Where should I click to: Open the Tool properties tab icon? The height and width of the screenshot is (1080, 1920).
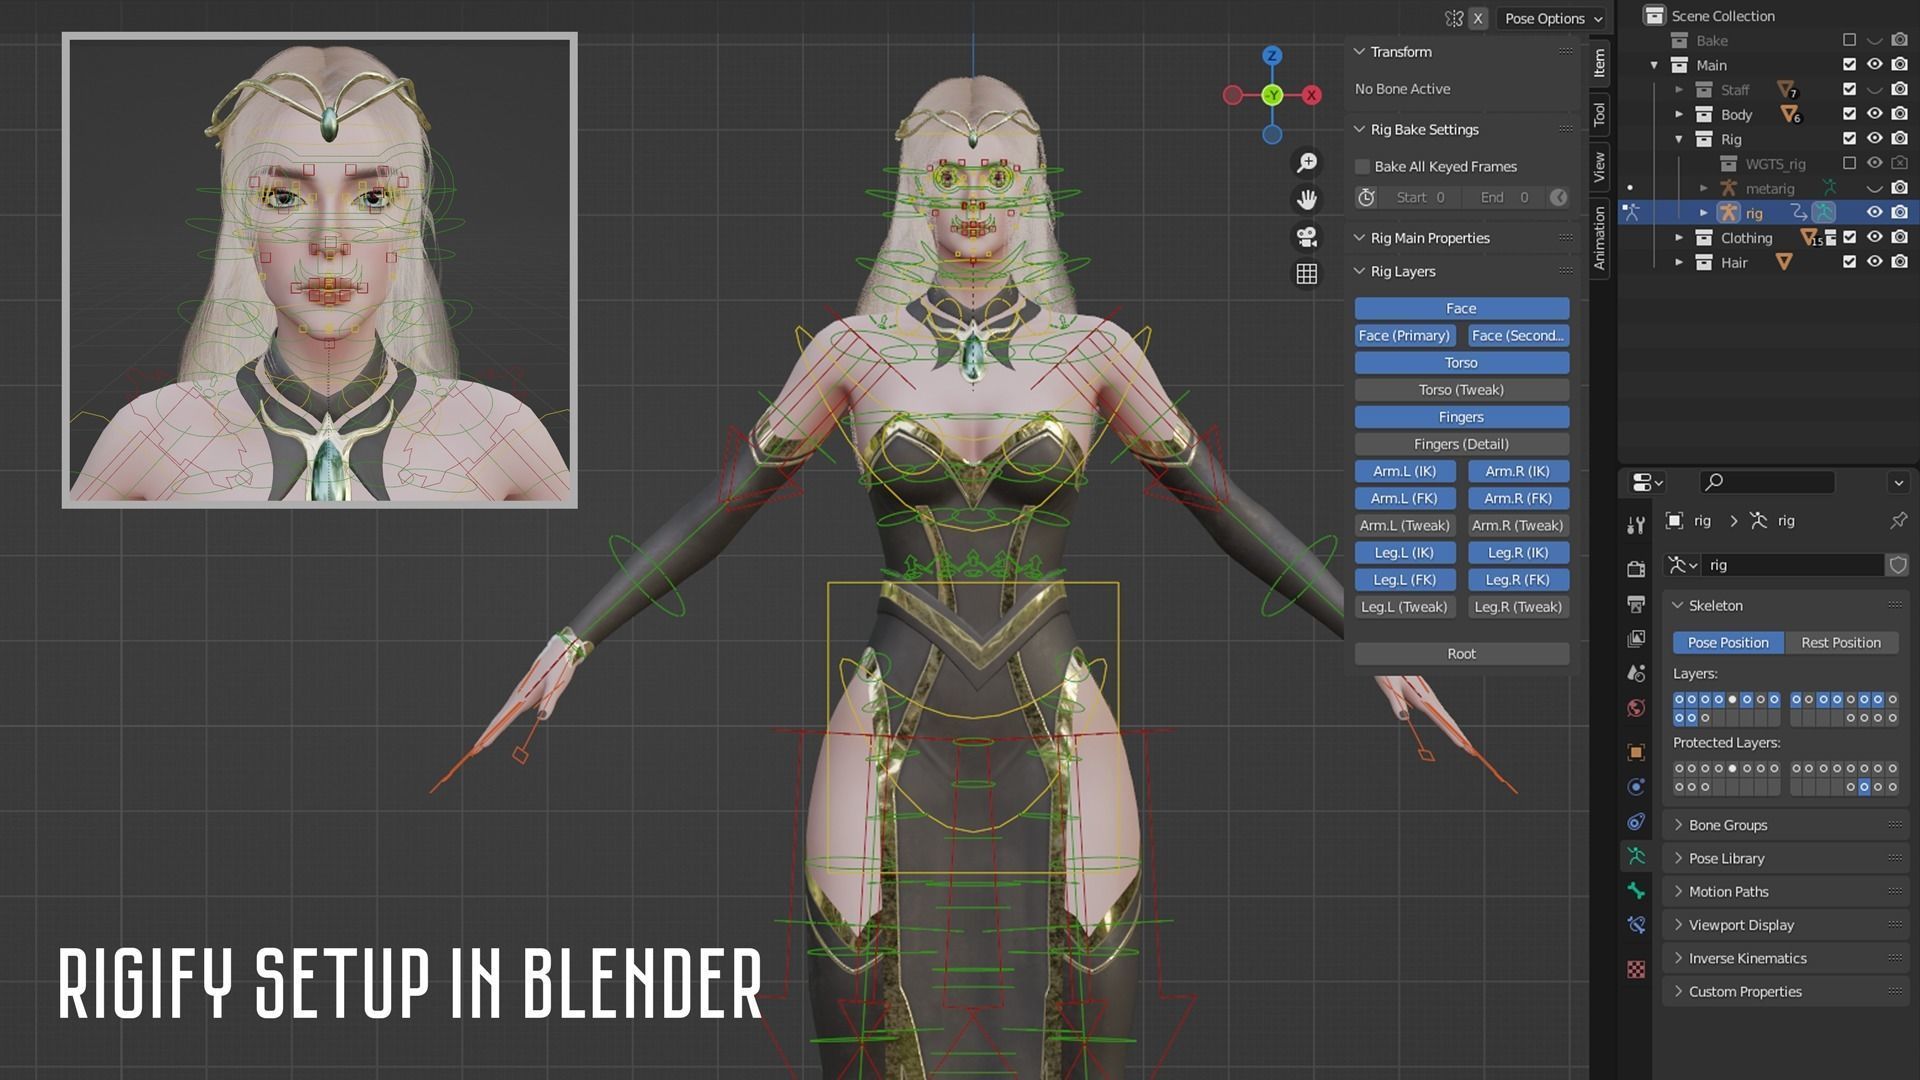click(1636, 525)
